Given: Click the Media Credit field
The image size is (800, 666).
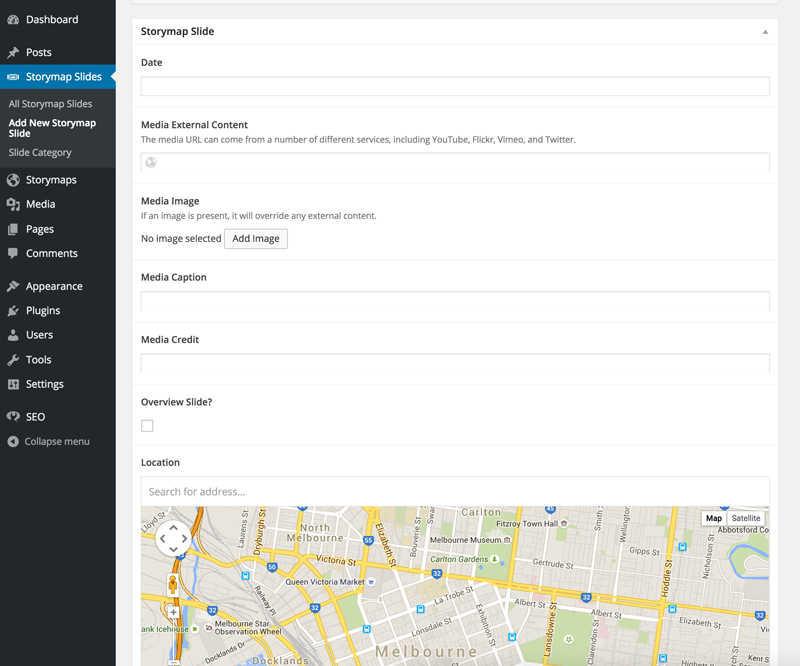Looking at the screenshot, I should pos(455,363).
